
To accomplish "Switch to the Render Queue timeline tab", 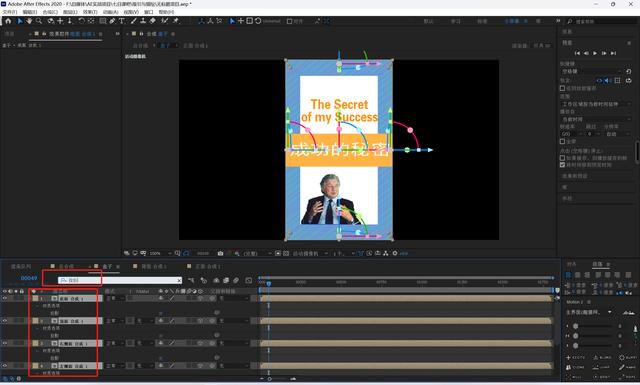I will tap(21, 267).
